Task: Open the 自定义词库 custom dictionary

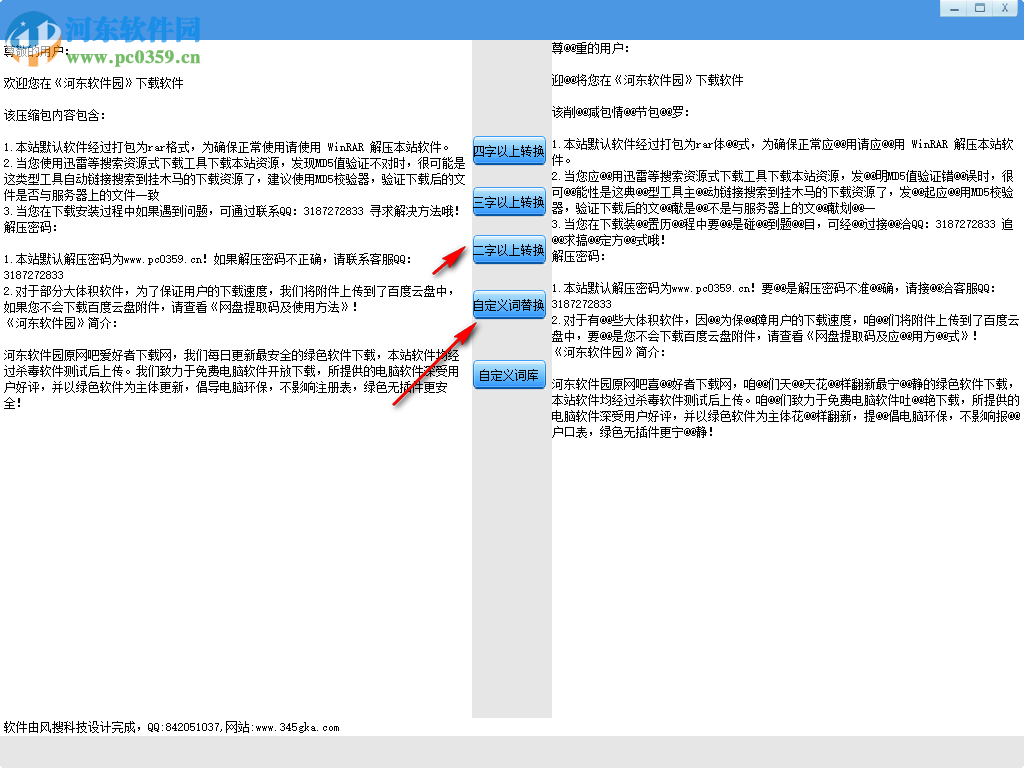Action: tap(509, 375)
